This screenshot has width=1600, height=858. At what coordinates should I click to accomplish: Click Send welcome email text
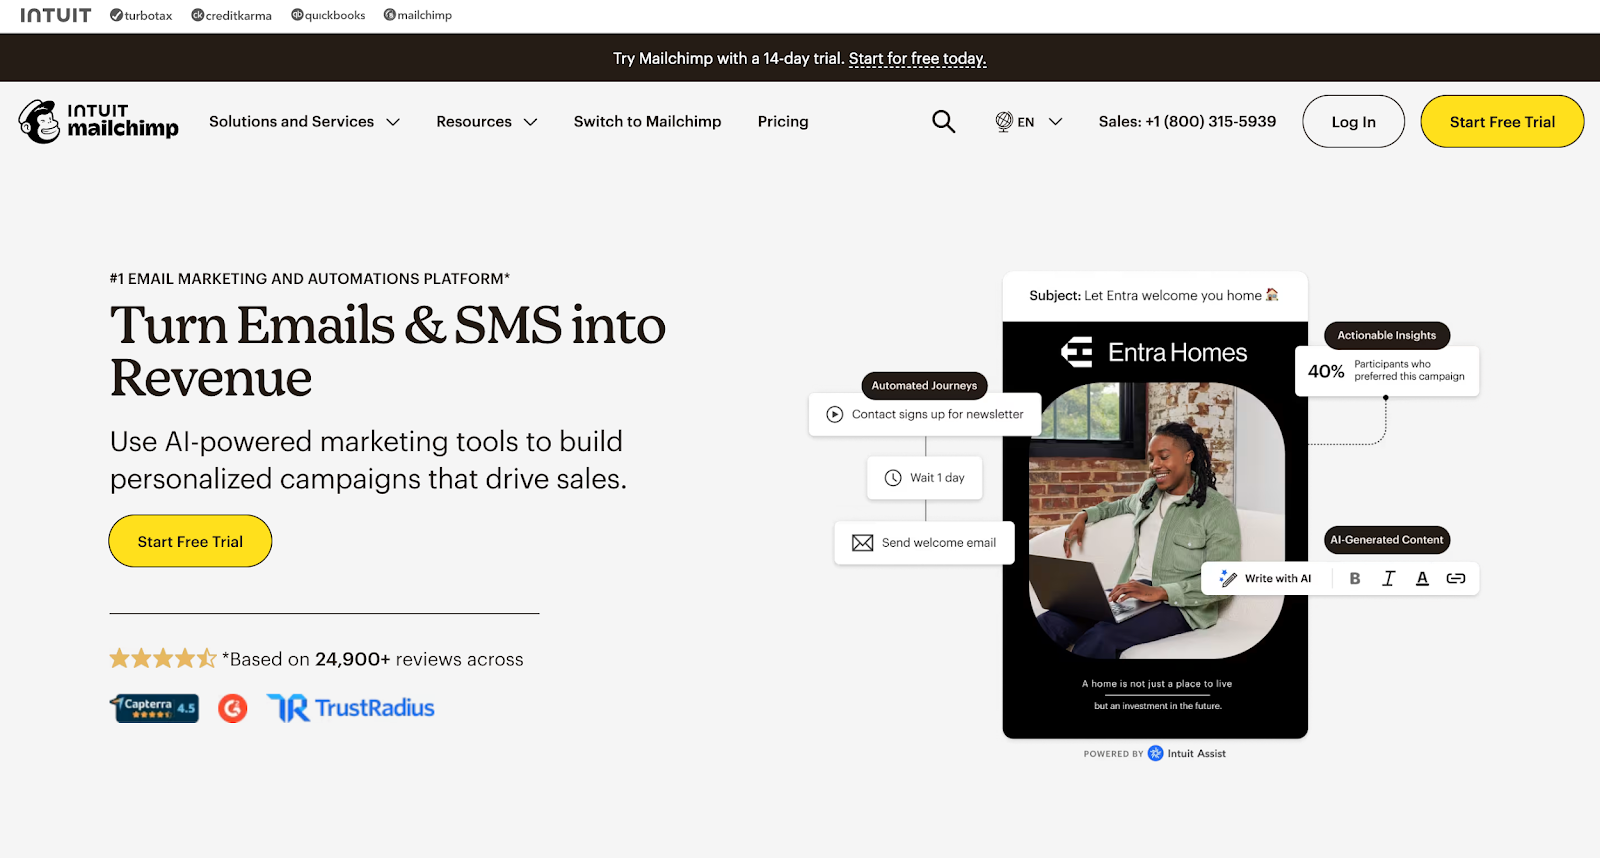pyautogui.click(x=939, y=543)
